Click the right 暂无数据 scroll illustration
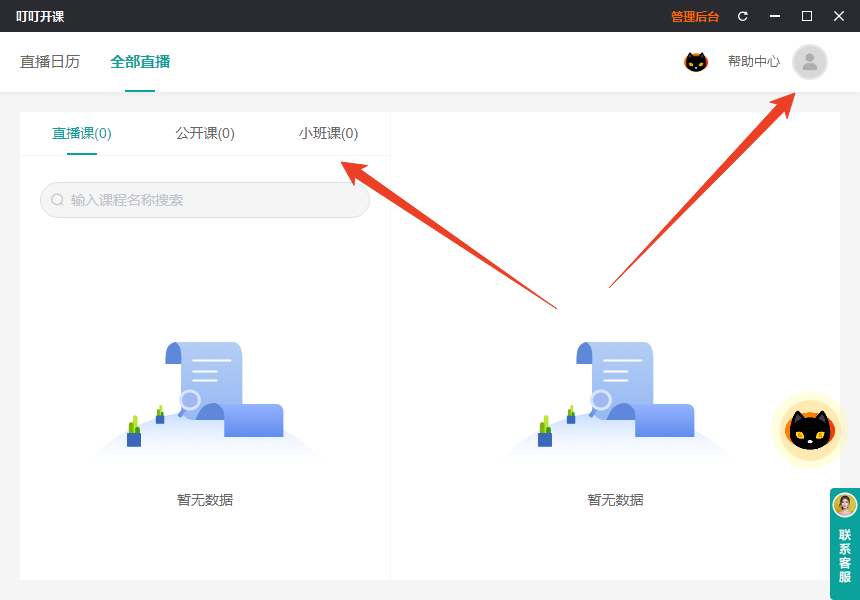 point(614,400)
